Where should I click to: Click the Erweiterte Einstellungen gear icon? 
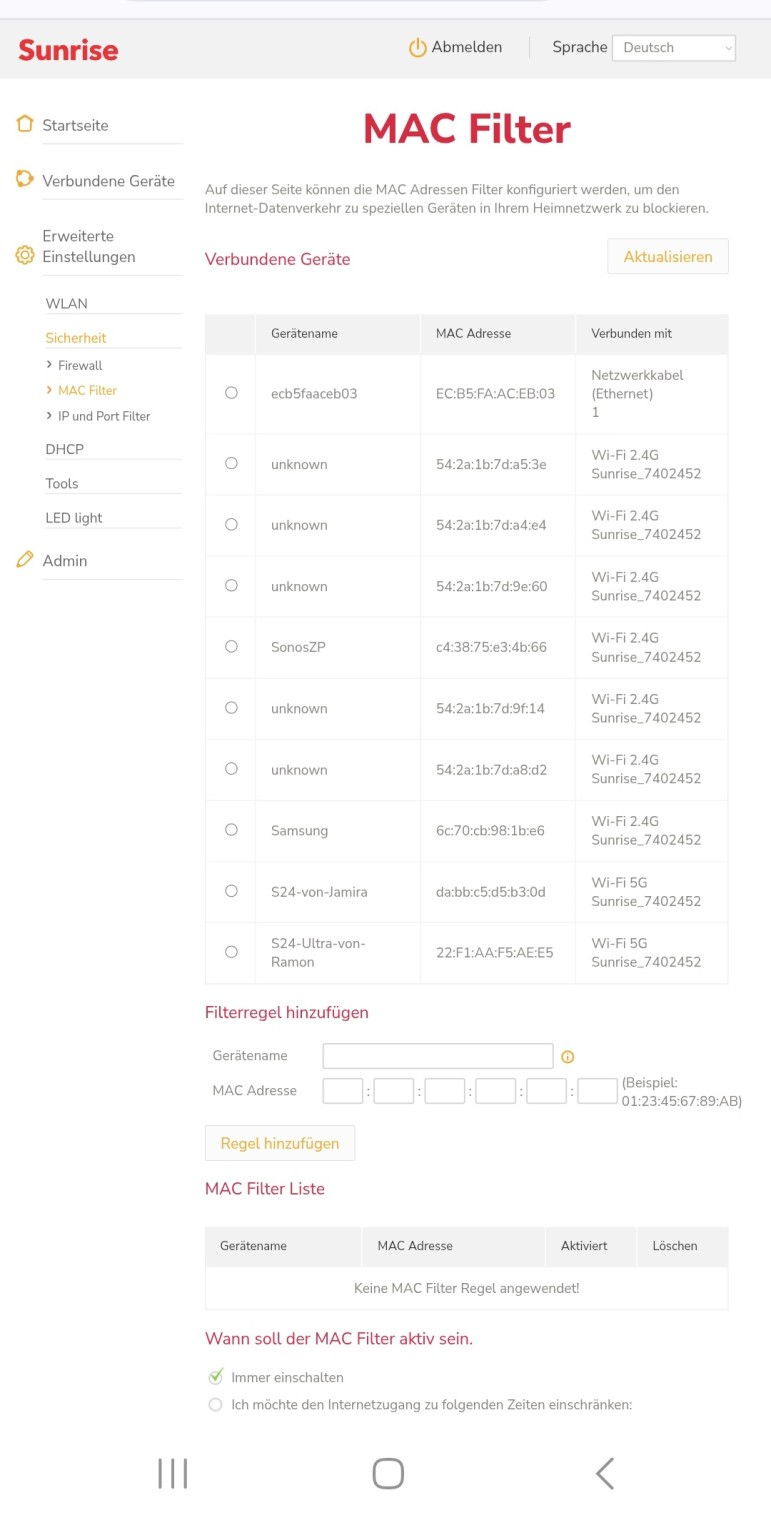25,256
